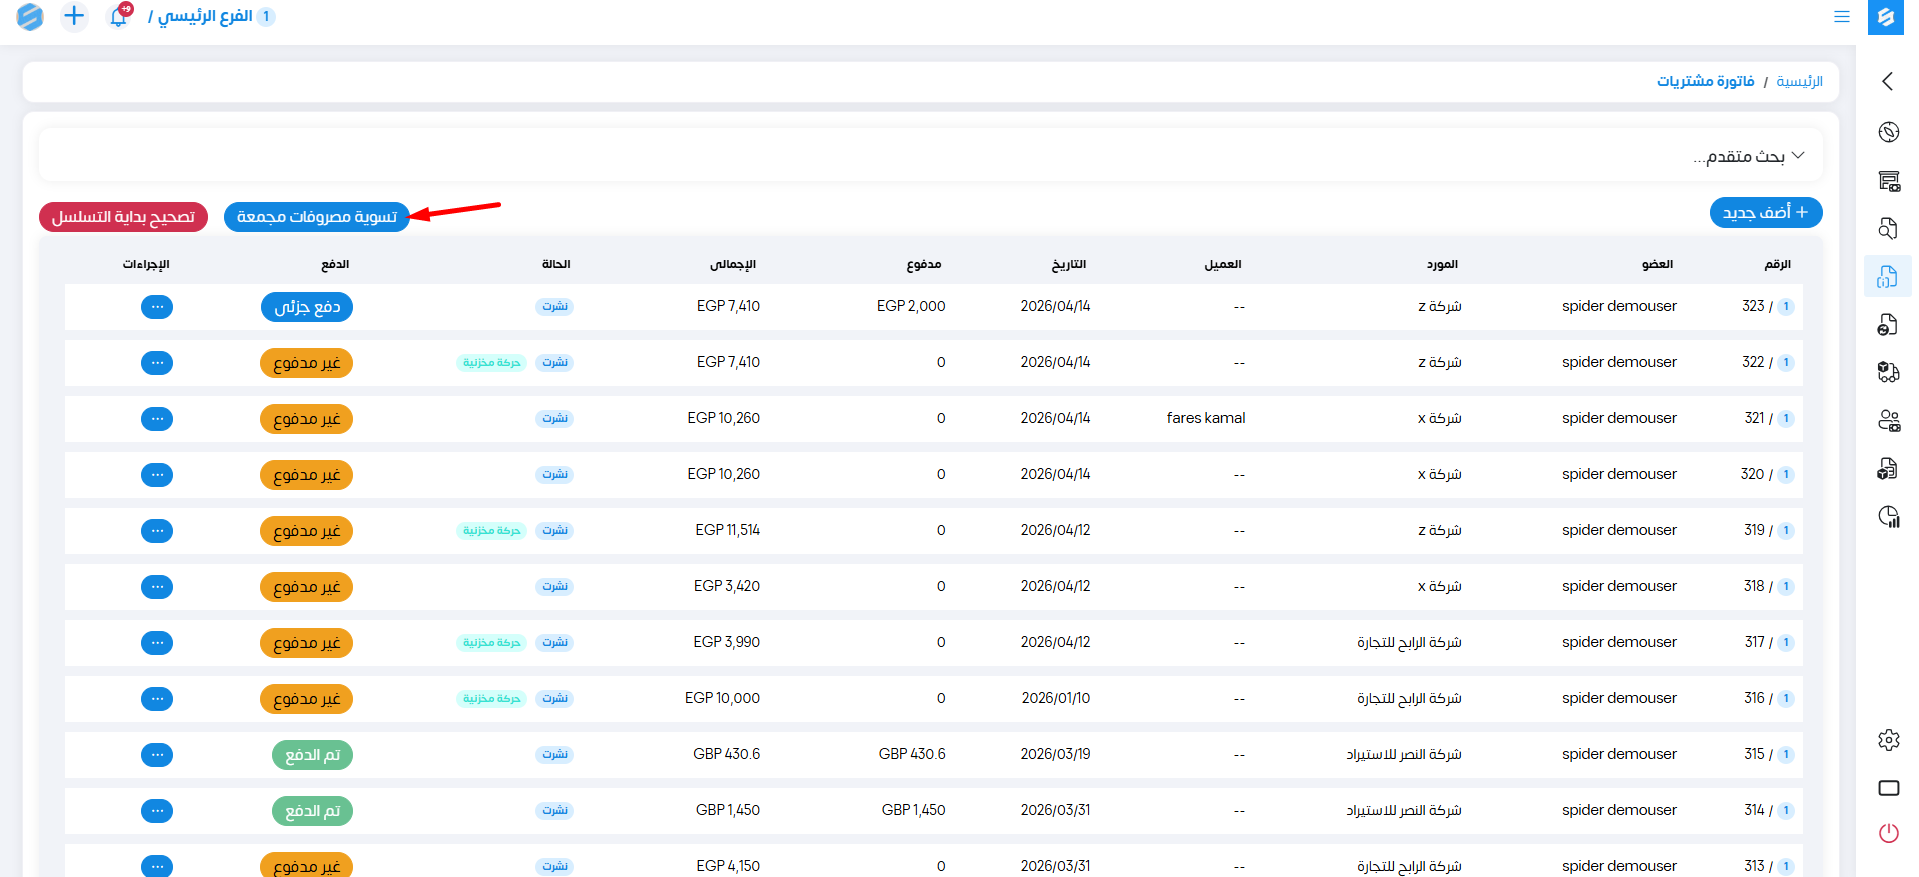The height and width of the screenshot is (877, 1919).
Task: Click فاتورة مشتريات breadcrumb link
Action: coord(1705,81)
